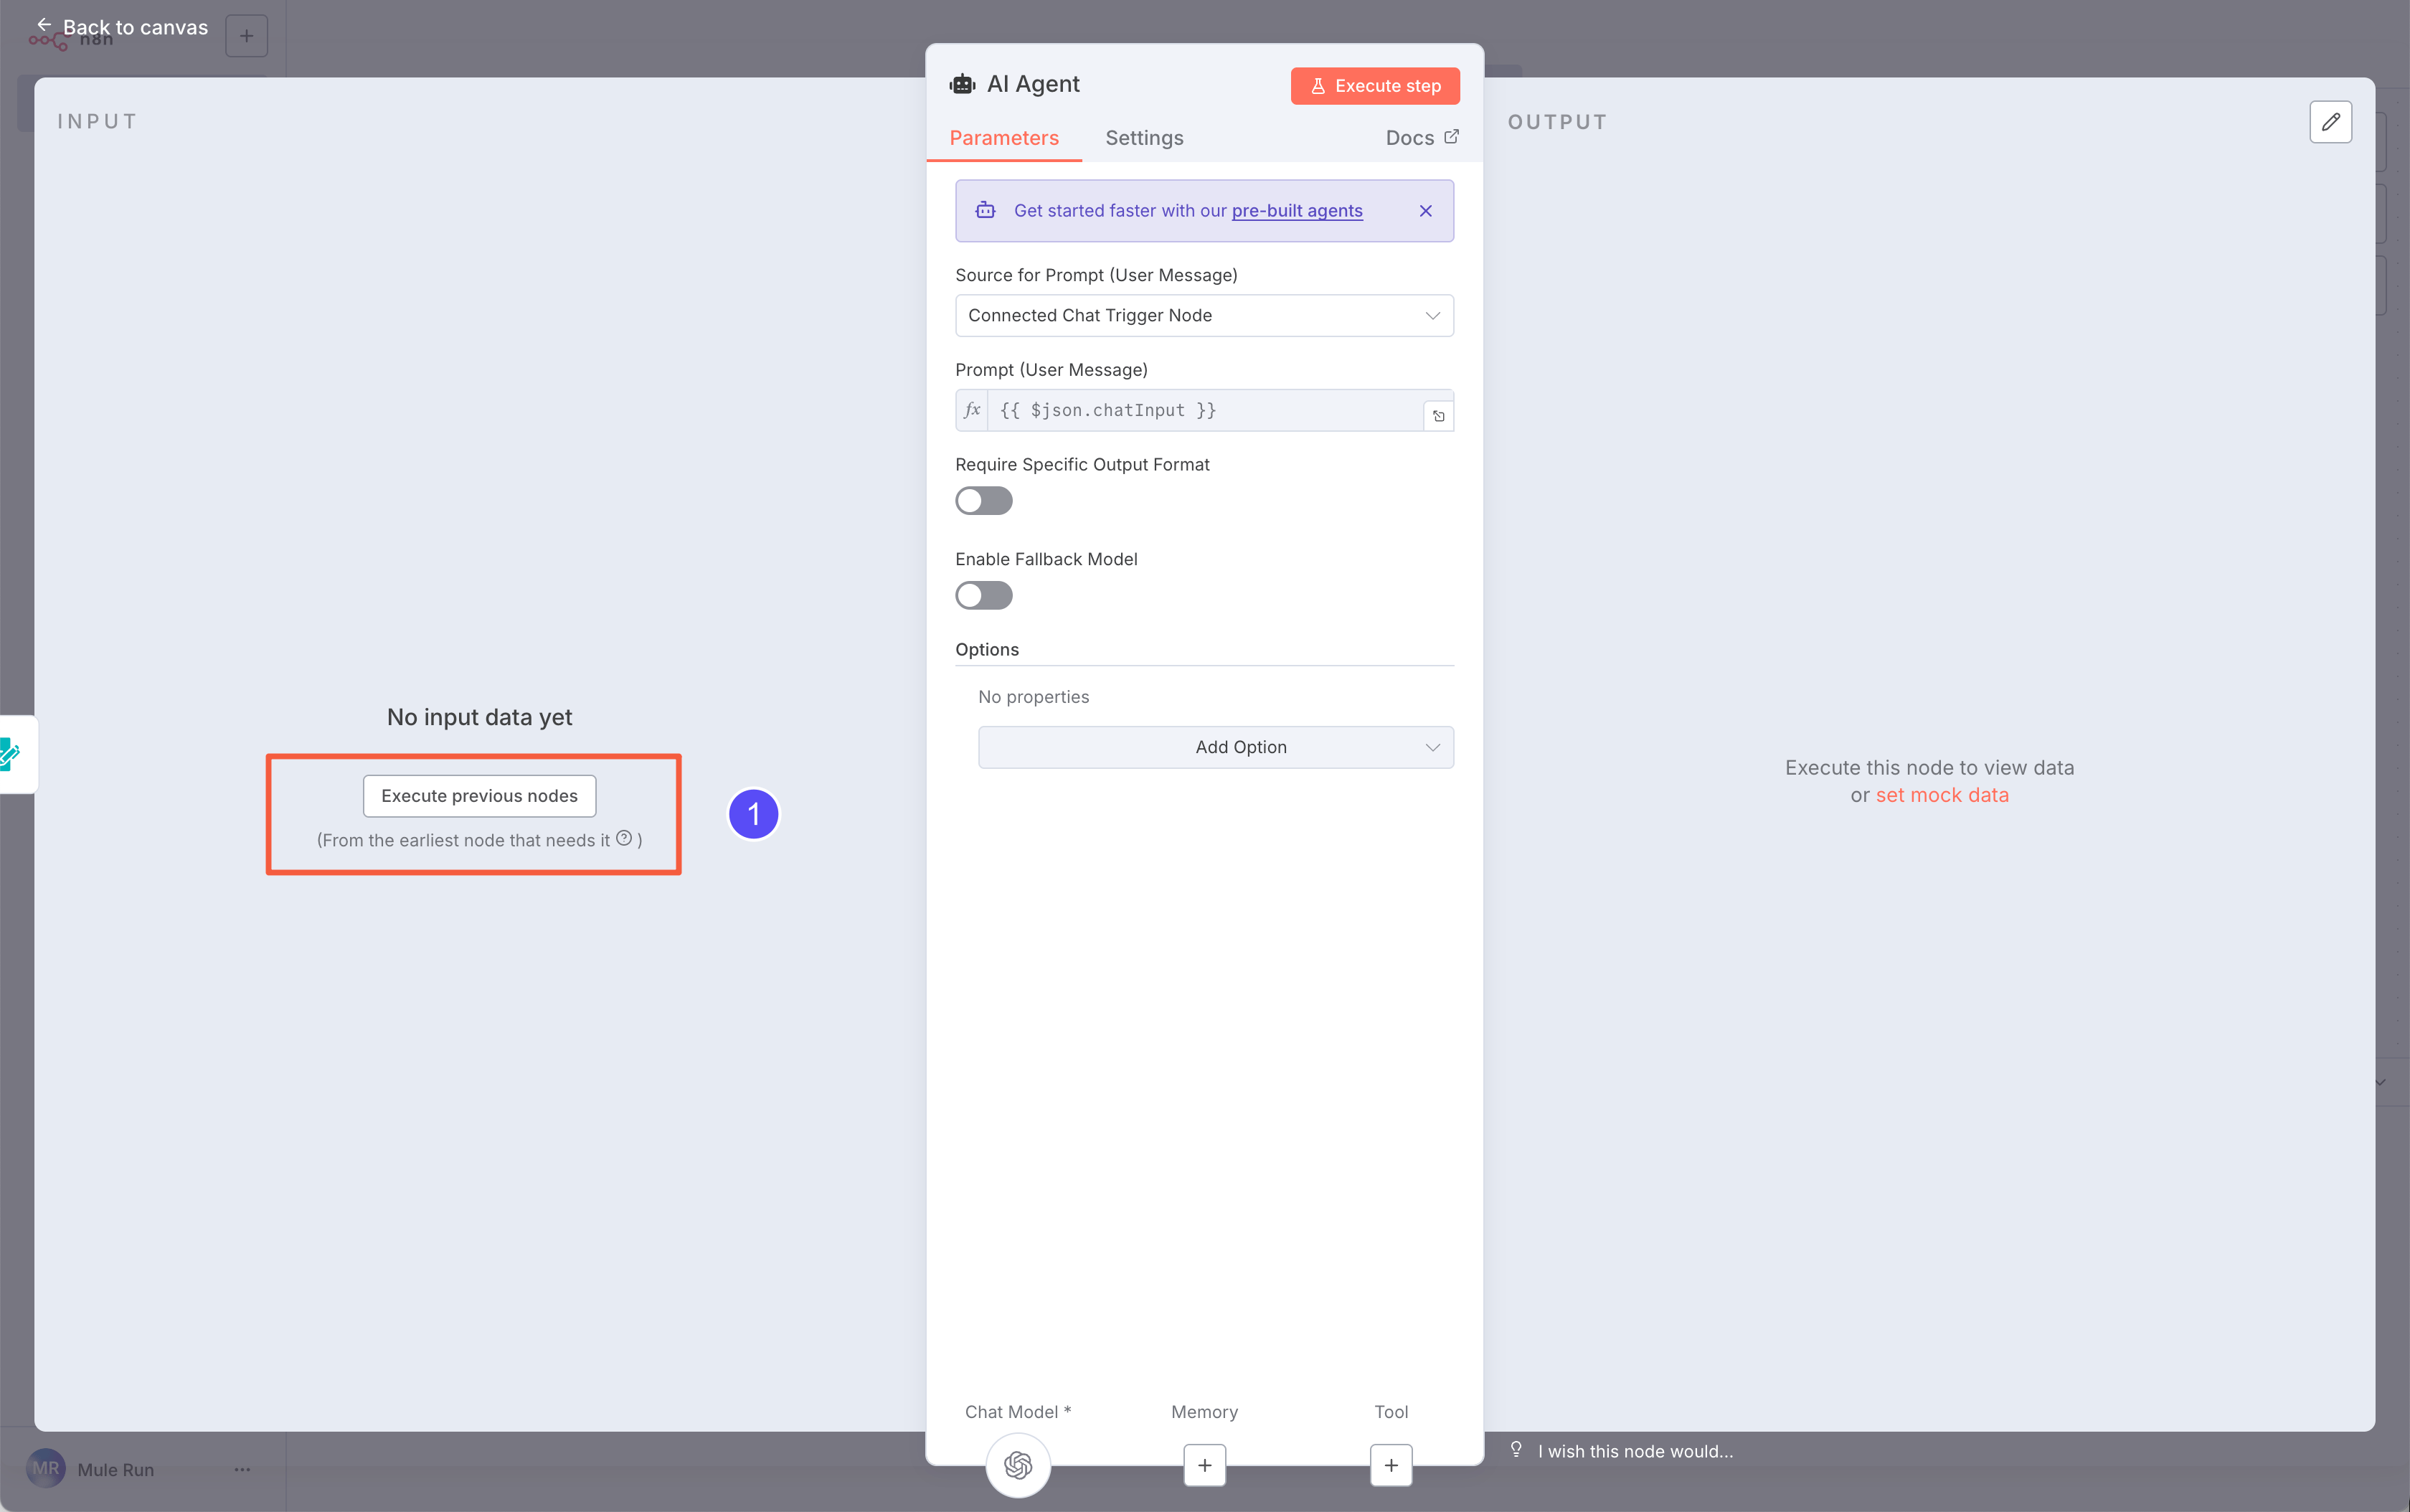
Task: Add a Memory sub-node with plus icon
Action: click(1204, 1465)
